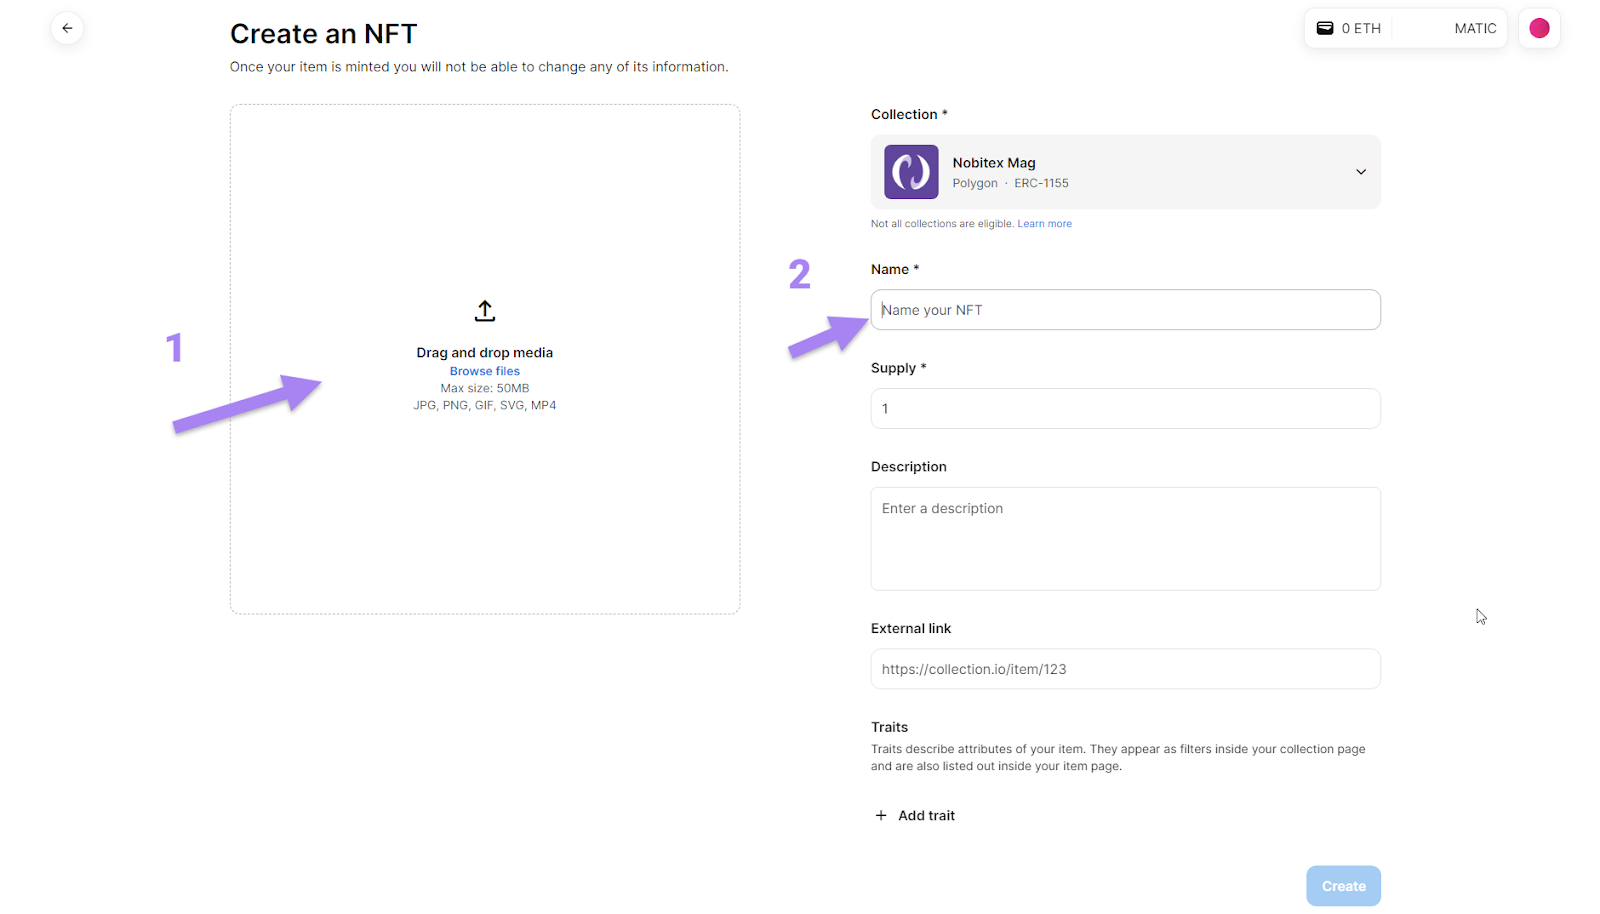Select the Description text area
Image resolution: width=1600 pixels, height=914 pixels.
[x=1125, y=539]
